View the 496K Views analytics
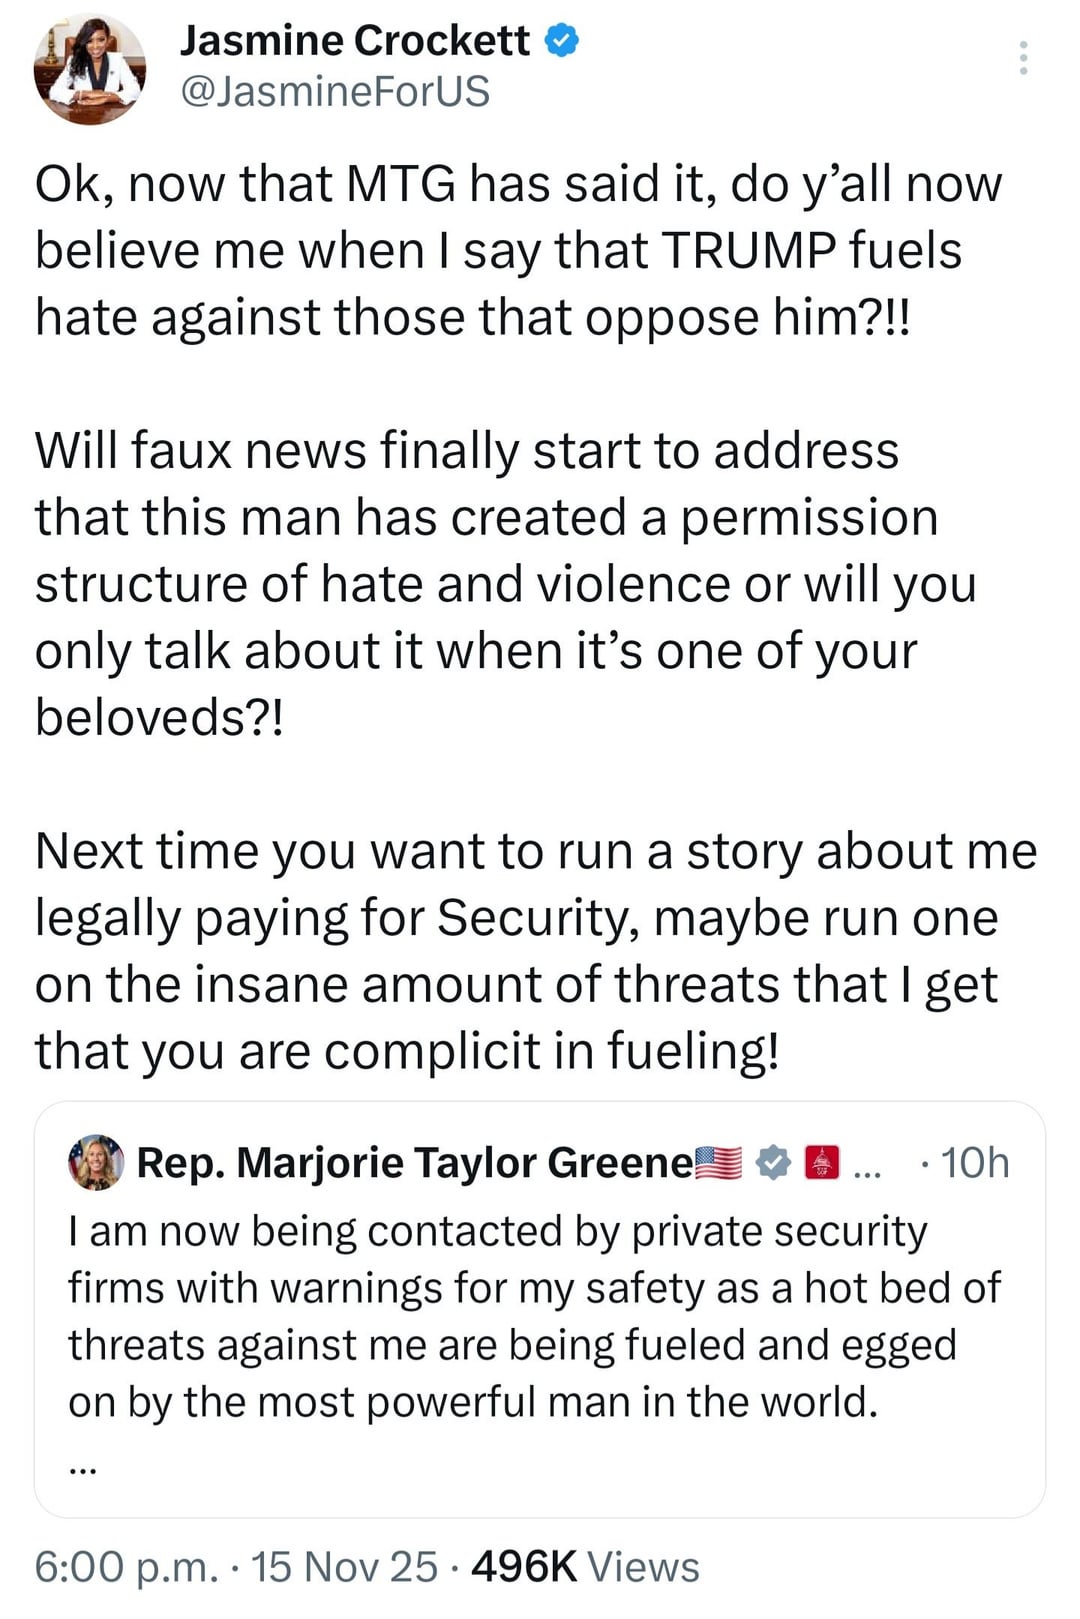 585,1567
